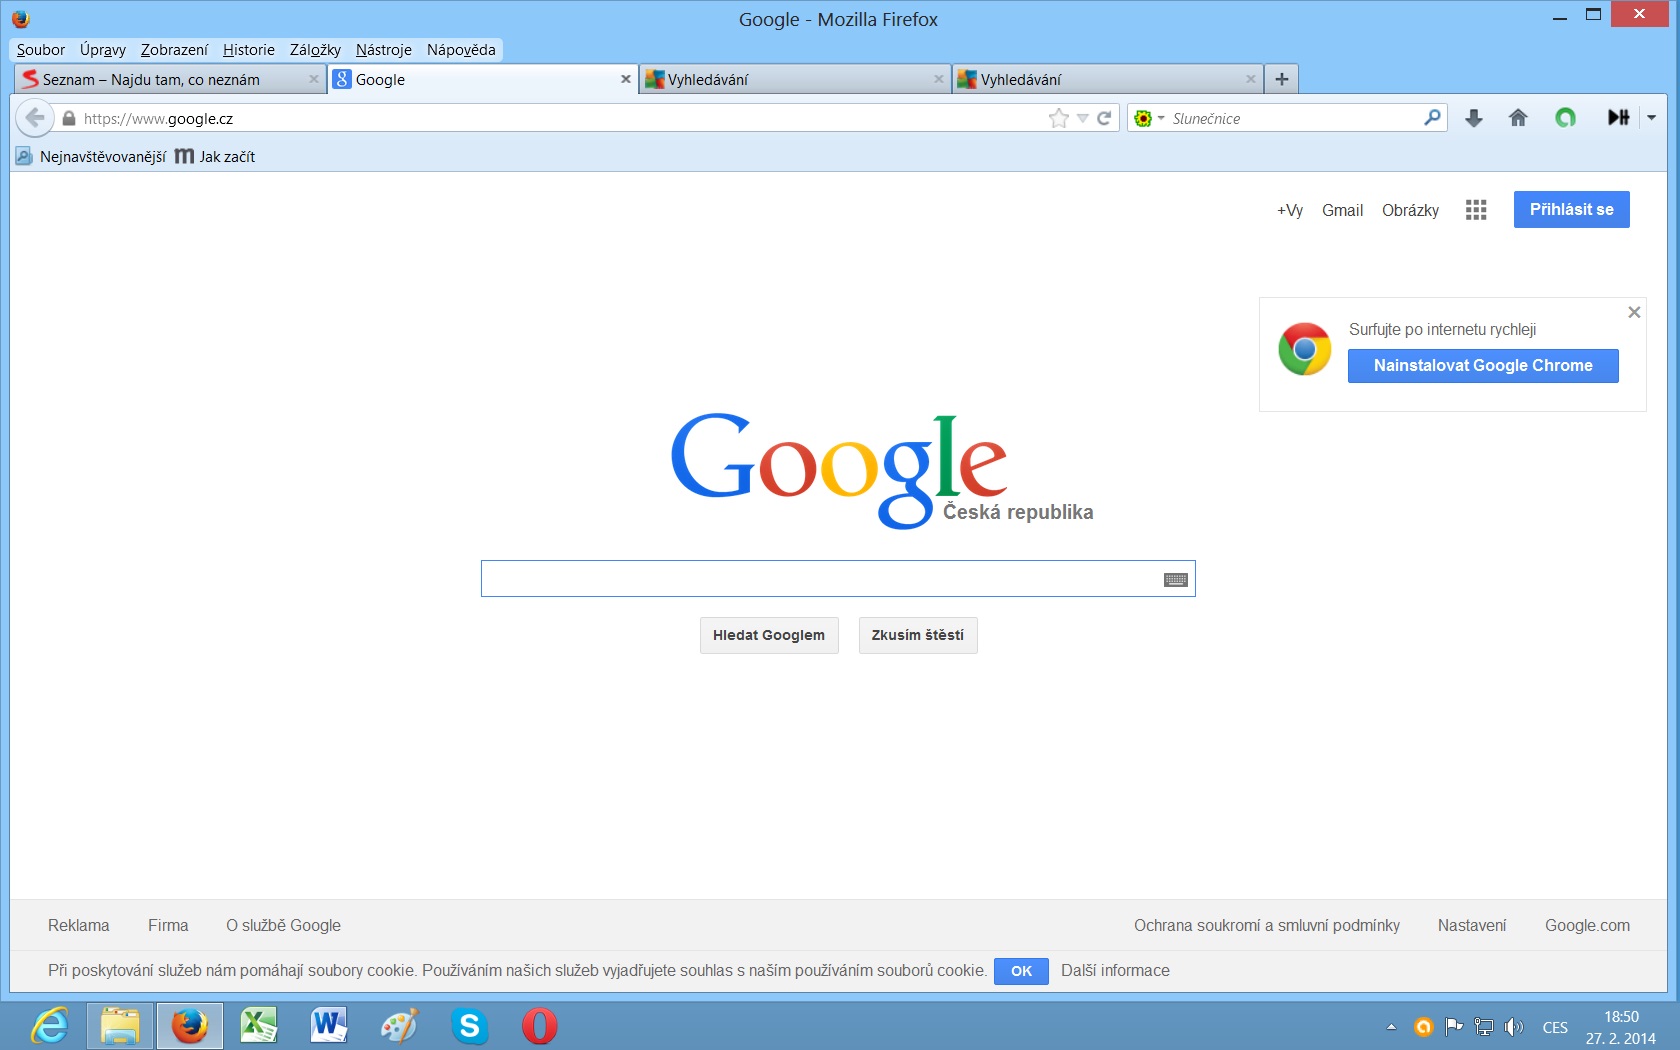Open the Google.com footer link
This screenshot has width=1680, height=1050.
tap(1587, 926)
